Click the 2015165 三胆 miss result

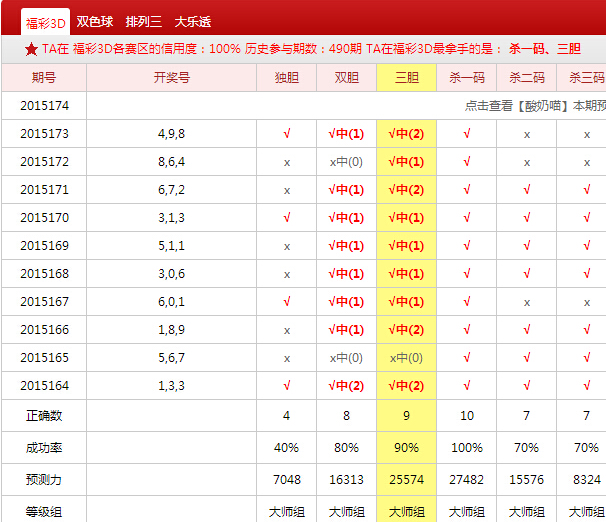[x=406, y=358]
